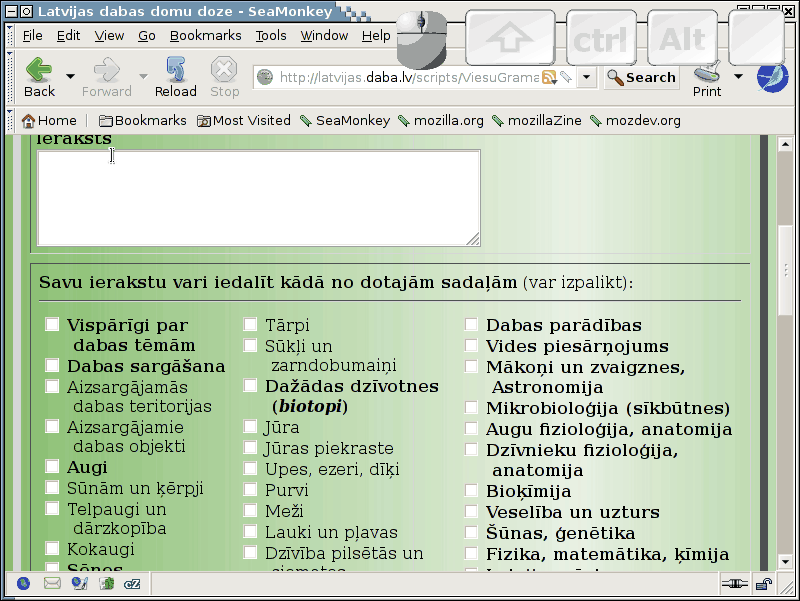This screenshot has width=800, height=601.
Task: Check the Meži category
Action: pyautogui.click(x=250, y=510)
